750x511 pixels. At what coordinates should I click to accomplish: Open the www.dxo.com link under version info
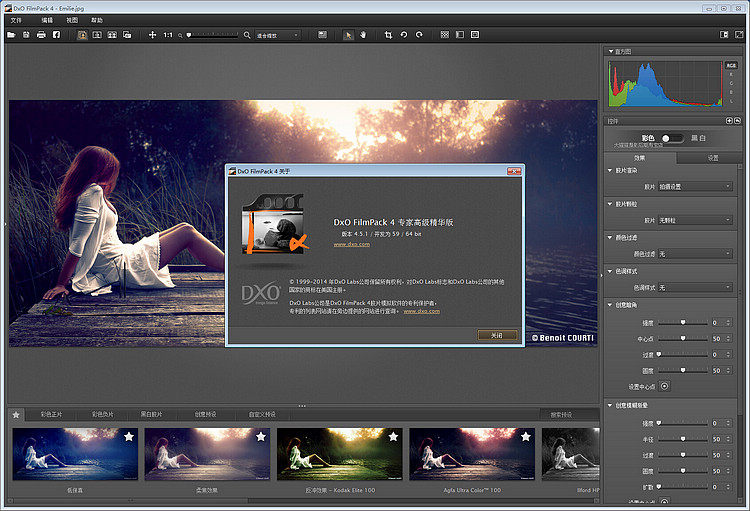(352, 244)
